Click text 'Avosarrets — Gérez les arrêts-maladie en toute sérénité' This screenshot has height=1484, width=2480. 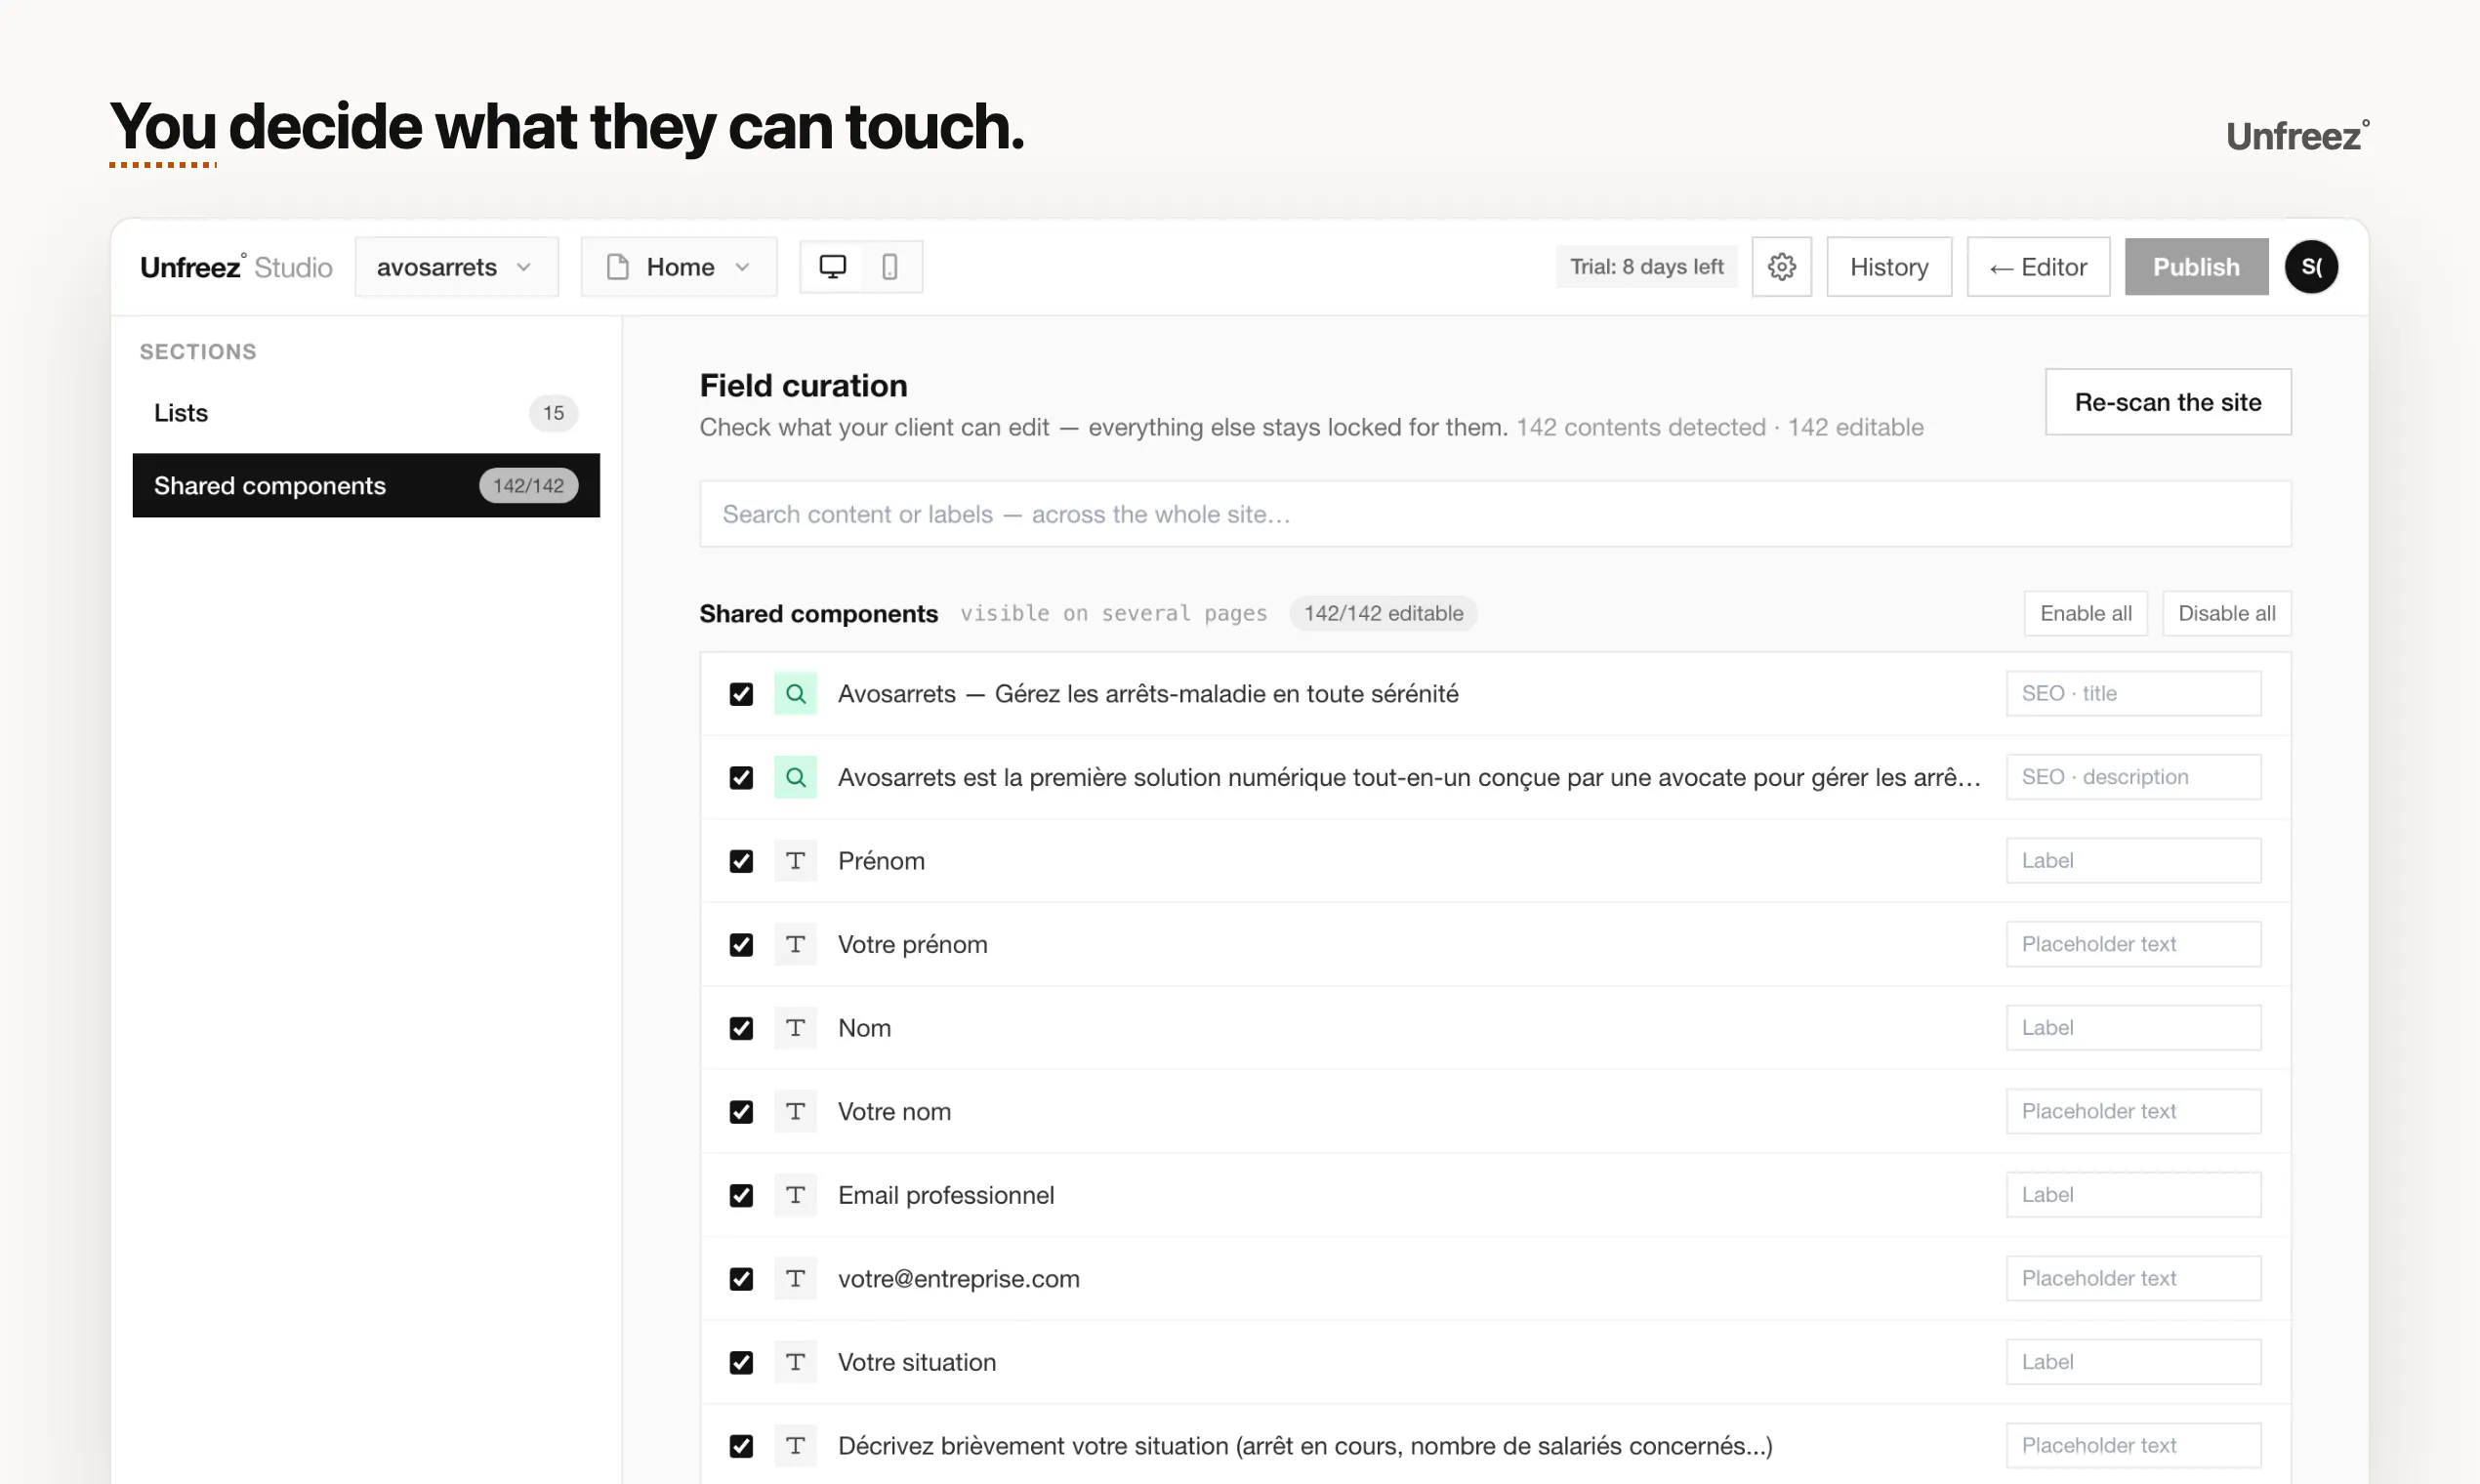[x=1148, y=694]
